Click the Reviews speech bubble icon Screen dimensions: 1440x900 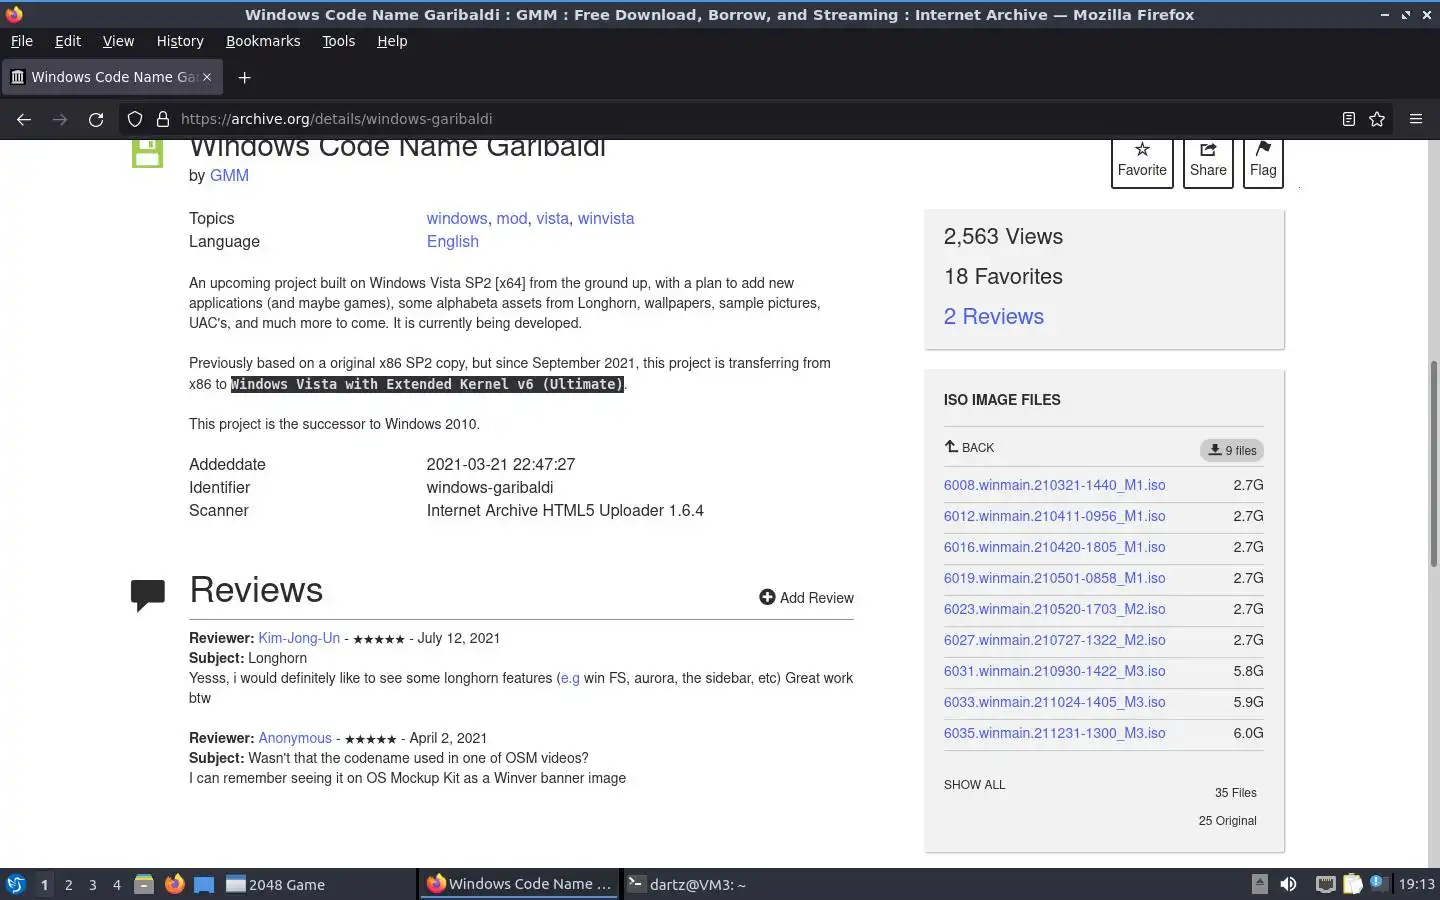[x=148, y=594]
